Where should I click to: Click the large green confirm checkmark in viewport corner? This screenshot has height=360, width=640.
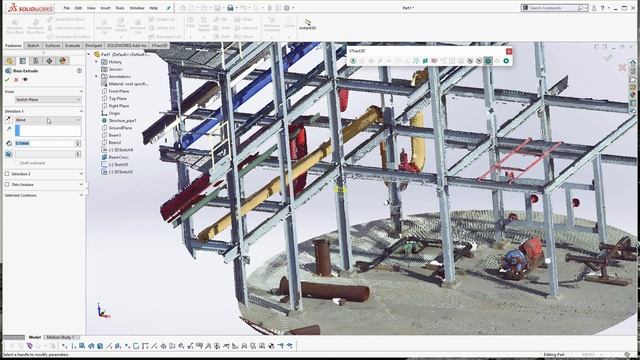[x=608, y=58]
